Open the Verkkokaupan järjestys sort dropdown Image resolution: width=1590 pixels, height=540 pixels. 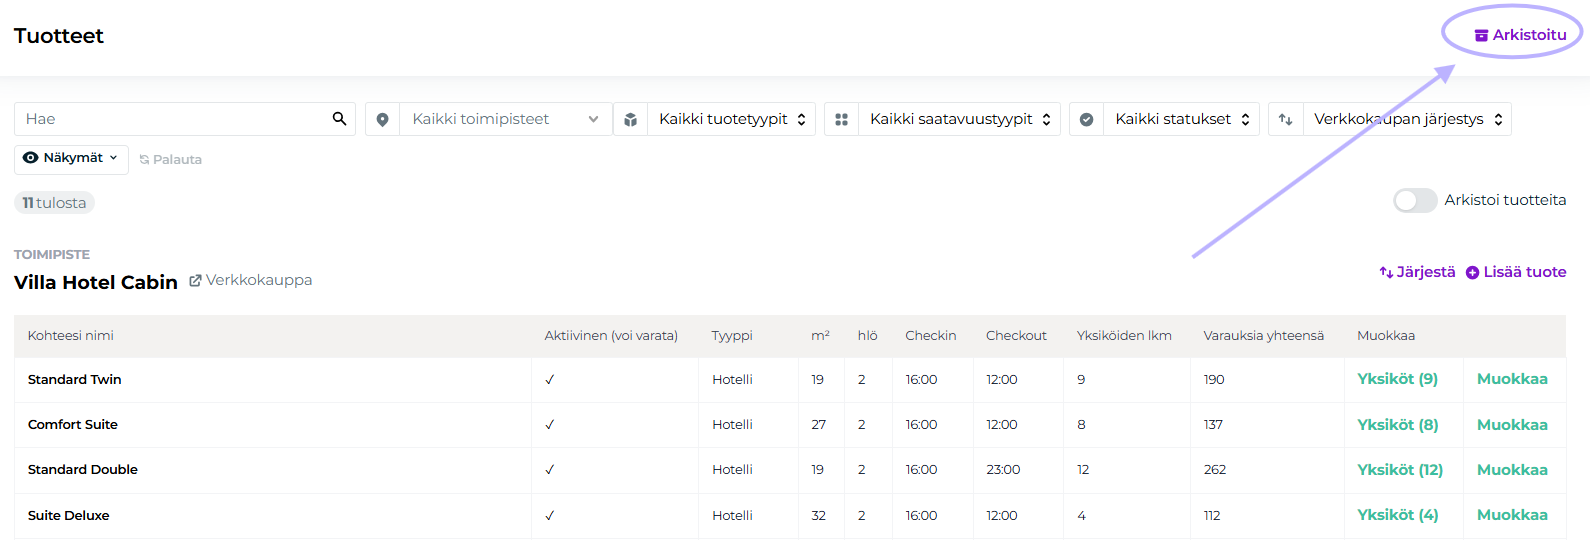coord(1407,119)
